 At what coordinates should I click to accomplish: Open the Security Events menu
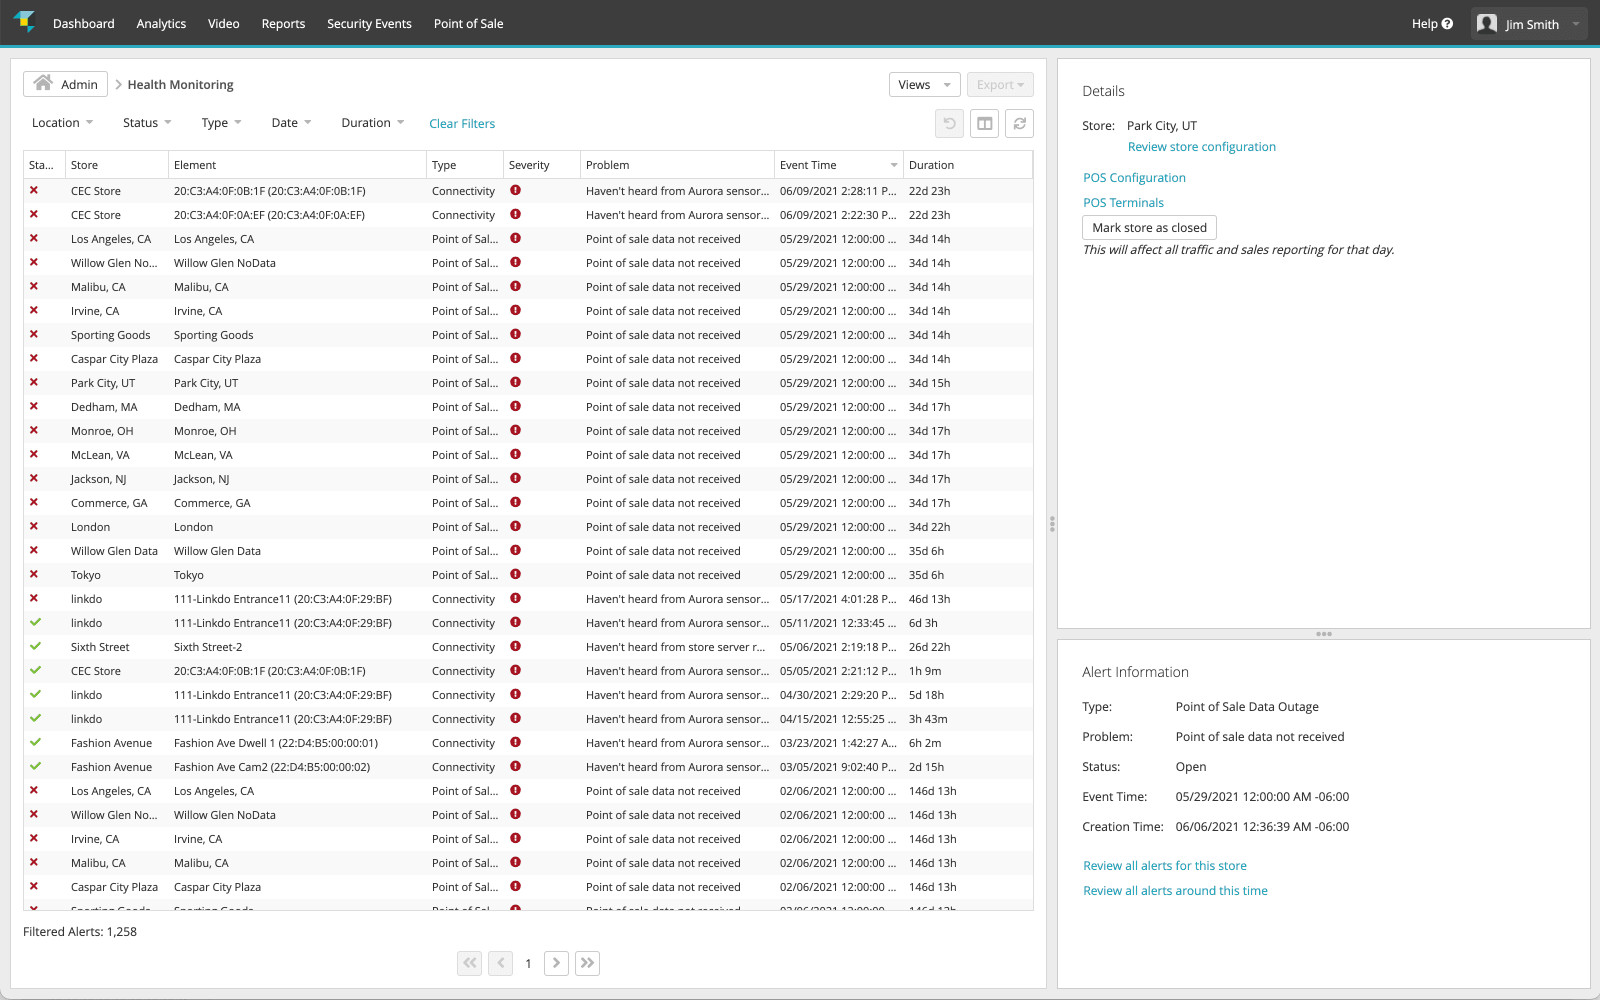point(369,24)
